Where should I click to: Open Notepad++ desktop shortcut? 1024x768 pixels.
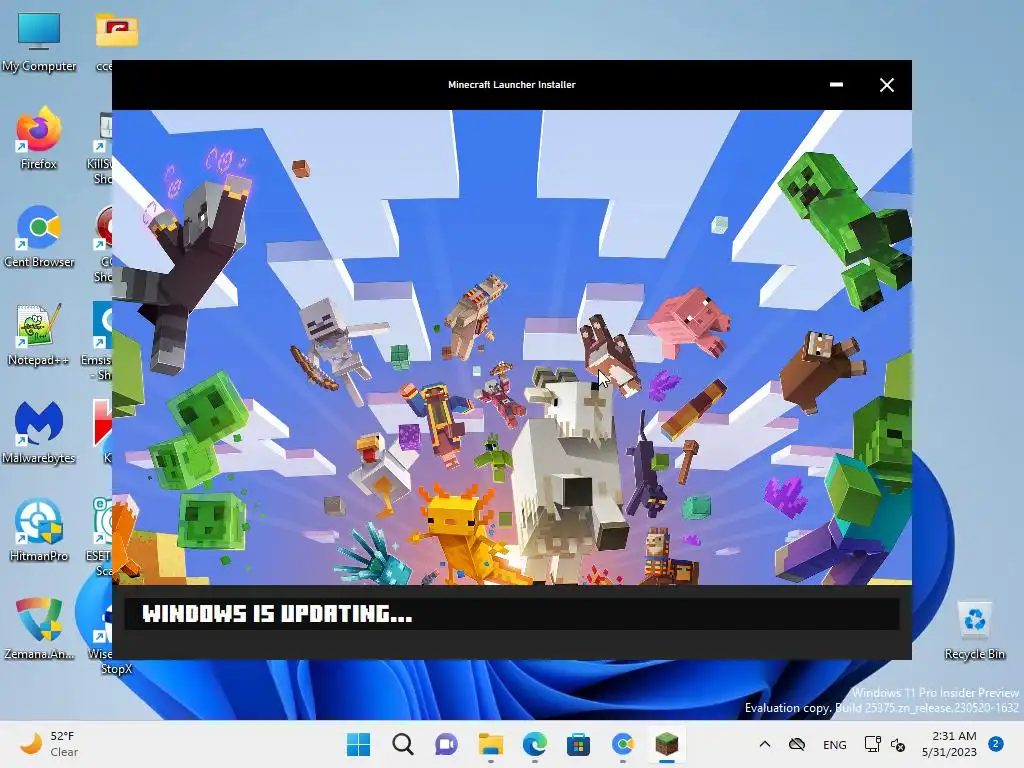pos(39,334)
